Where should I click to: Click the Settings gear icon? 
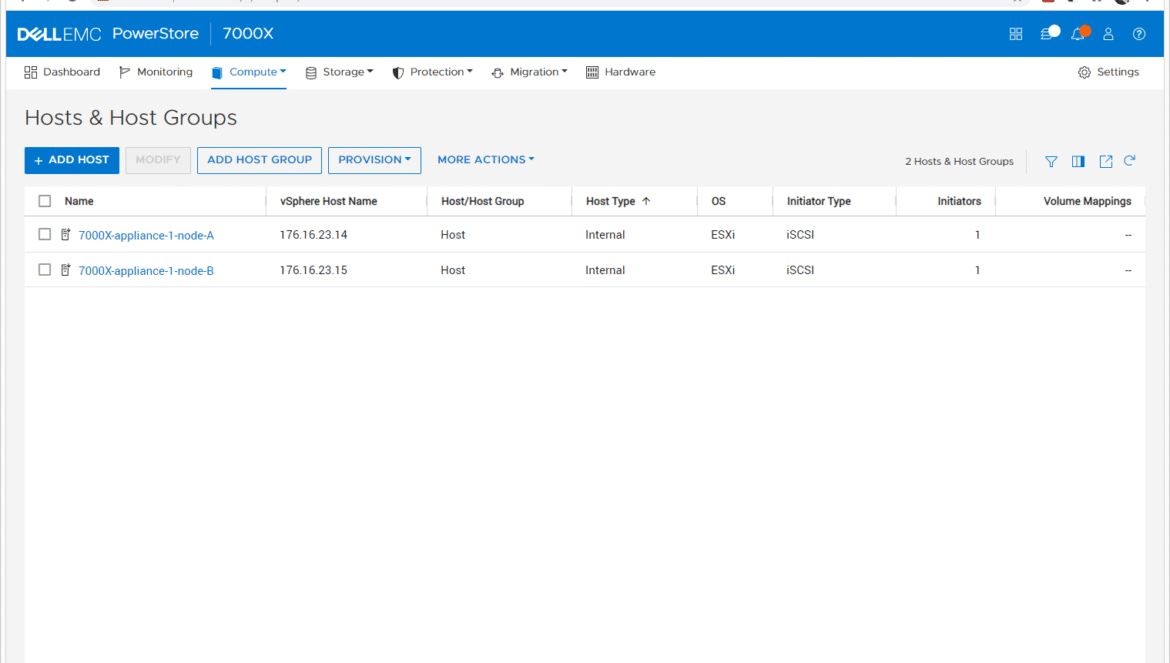1084,72
